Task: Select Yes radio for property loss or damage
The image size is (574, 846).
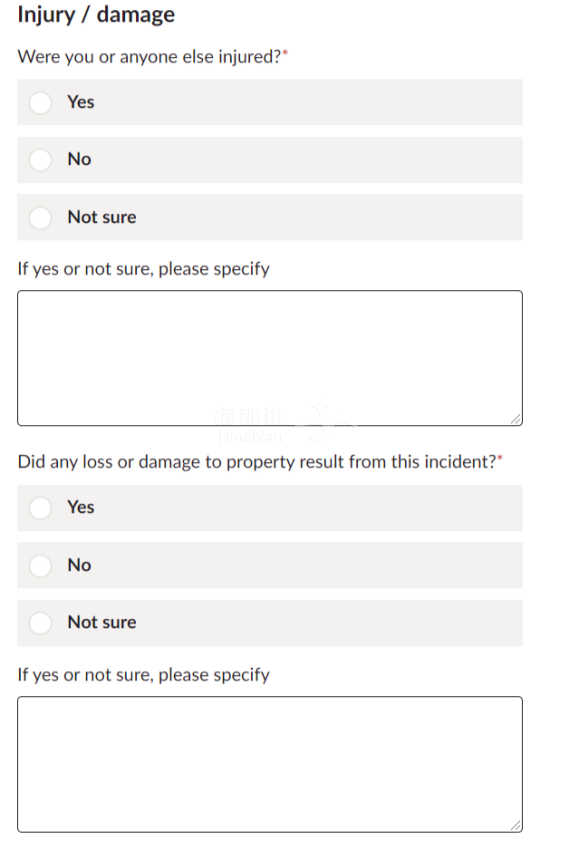Action: (40, 508)
